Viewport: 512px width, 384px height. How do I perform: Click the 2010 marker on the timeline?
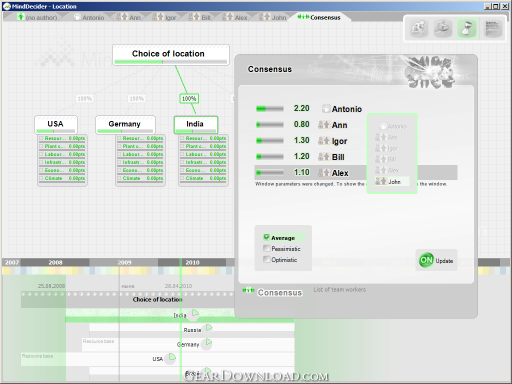click(x=192, y=262)
